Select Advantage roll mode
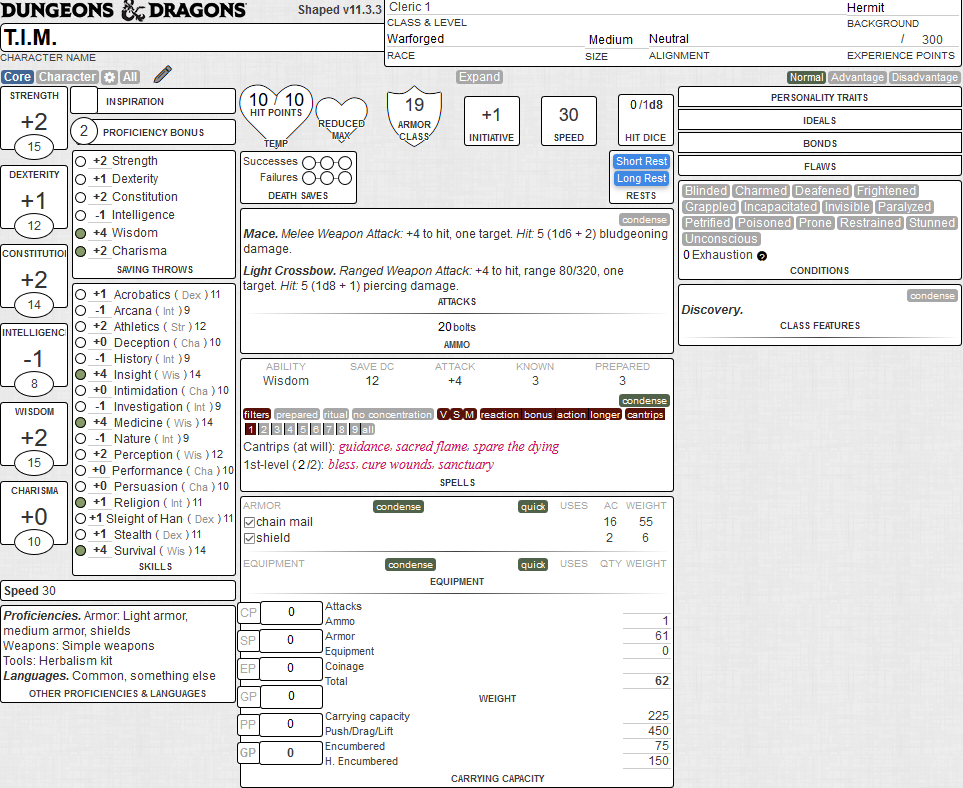Image resolution: width=963 pixels, height=788 pixels. tap(857, 77)
